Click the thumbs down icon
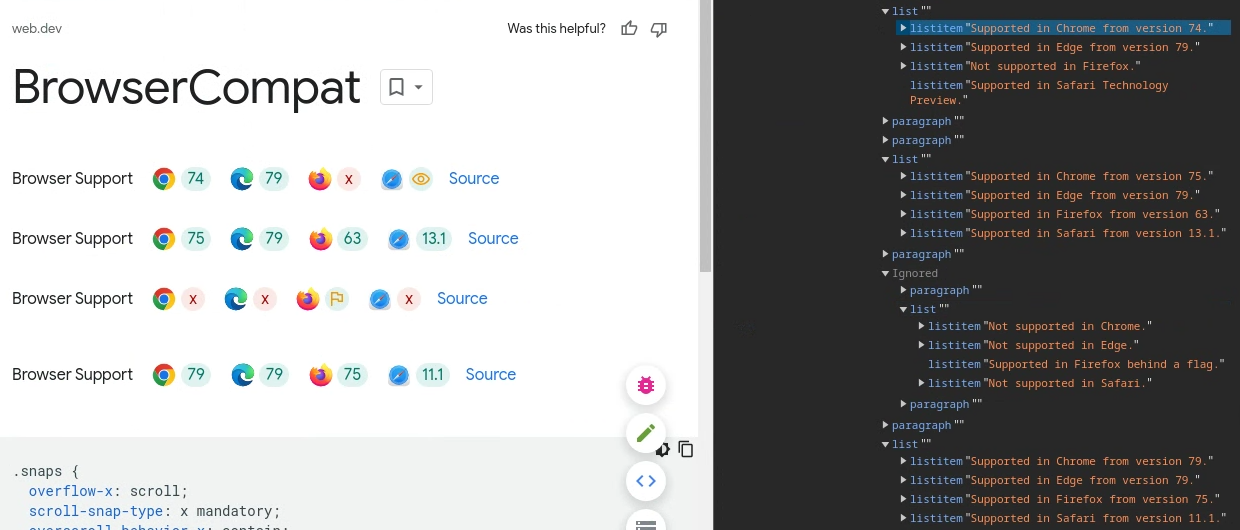 pyautogui.click(x=659, y=29)
